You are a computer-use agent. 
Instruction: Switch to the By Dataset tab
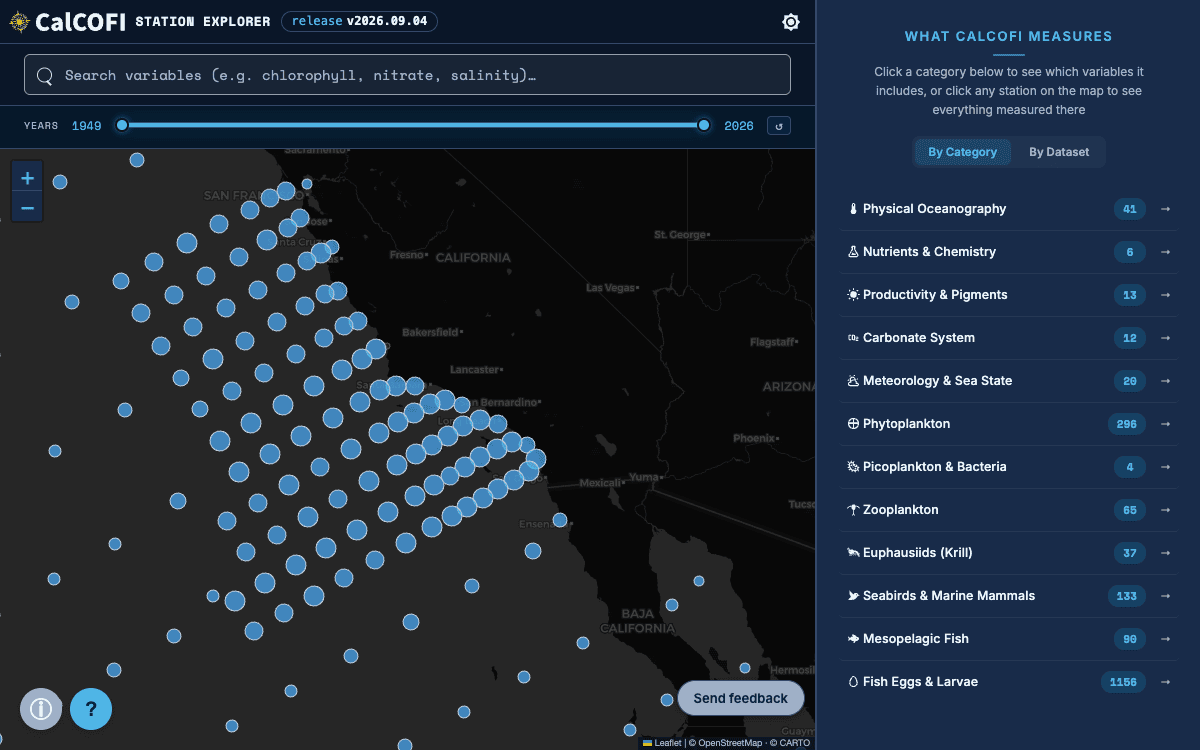point(1059,152)
